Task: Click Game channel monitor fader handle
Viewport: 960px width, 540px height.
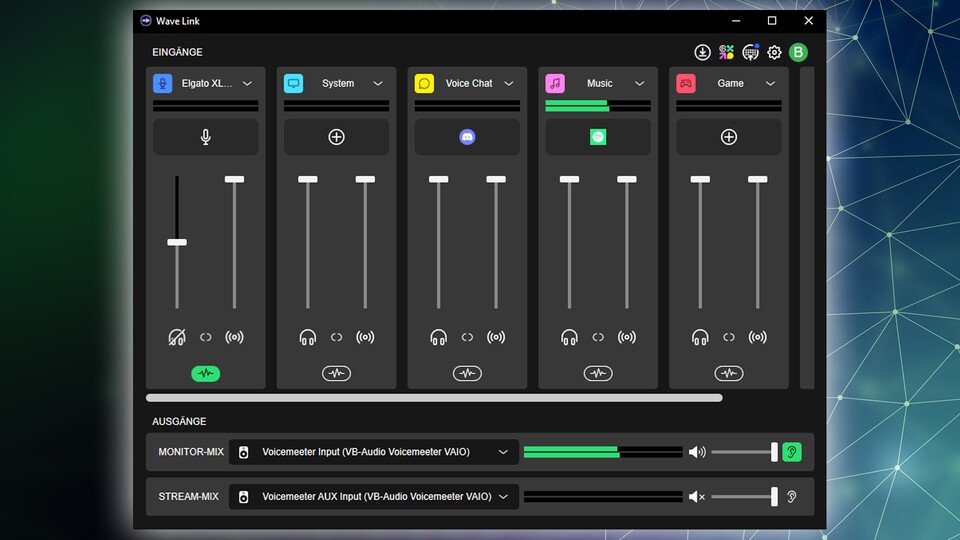Action: tap(700, 179)
